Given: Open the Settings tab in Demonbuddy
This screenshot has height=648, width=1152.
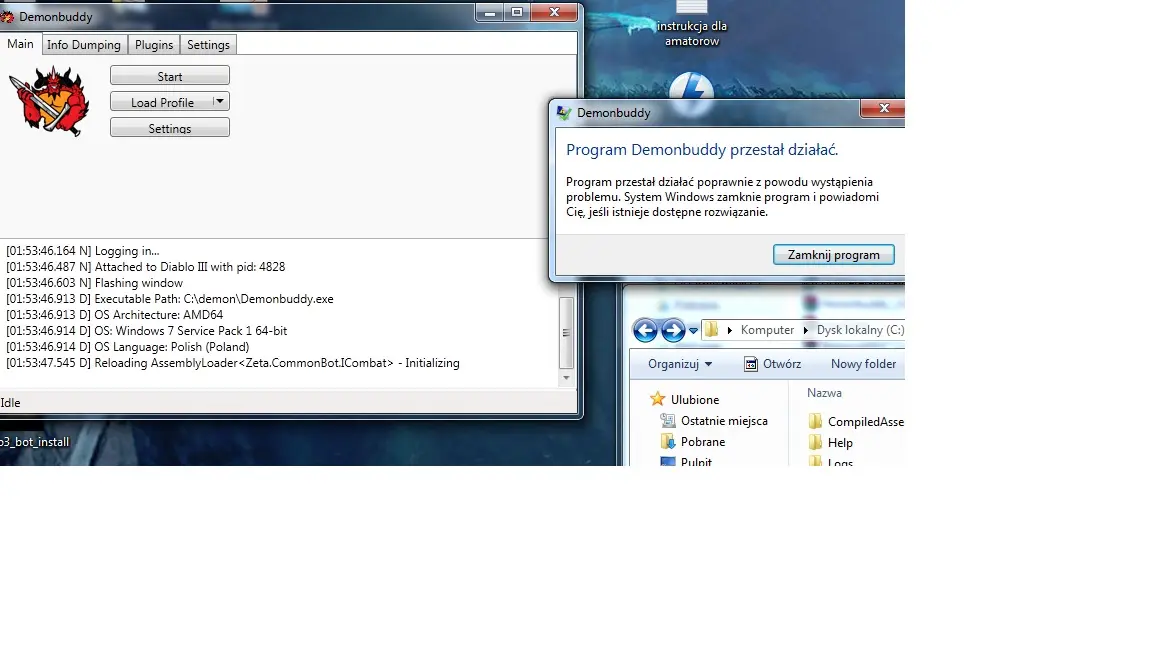Looking at the screenshot, I should pos(208,45).
